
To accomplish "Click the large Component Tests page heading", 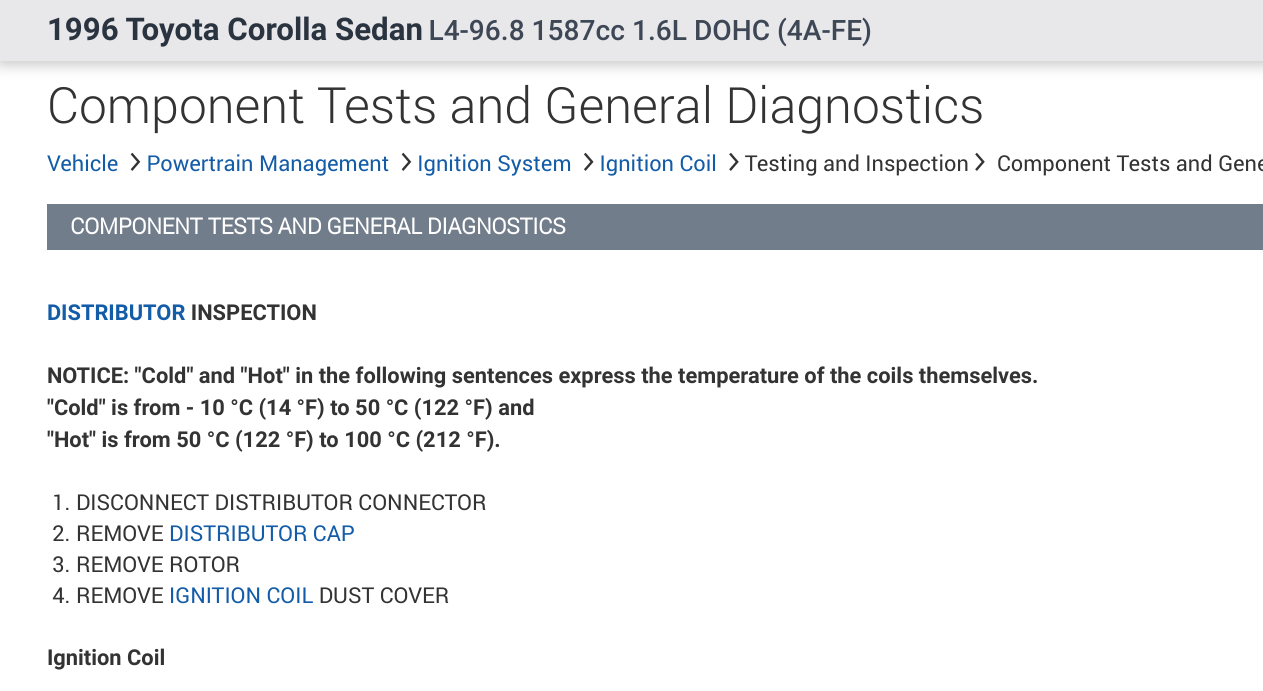I will click(x=515, y=107).
